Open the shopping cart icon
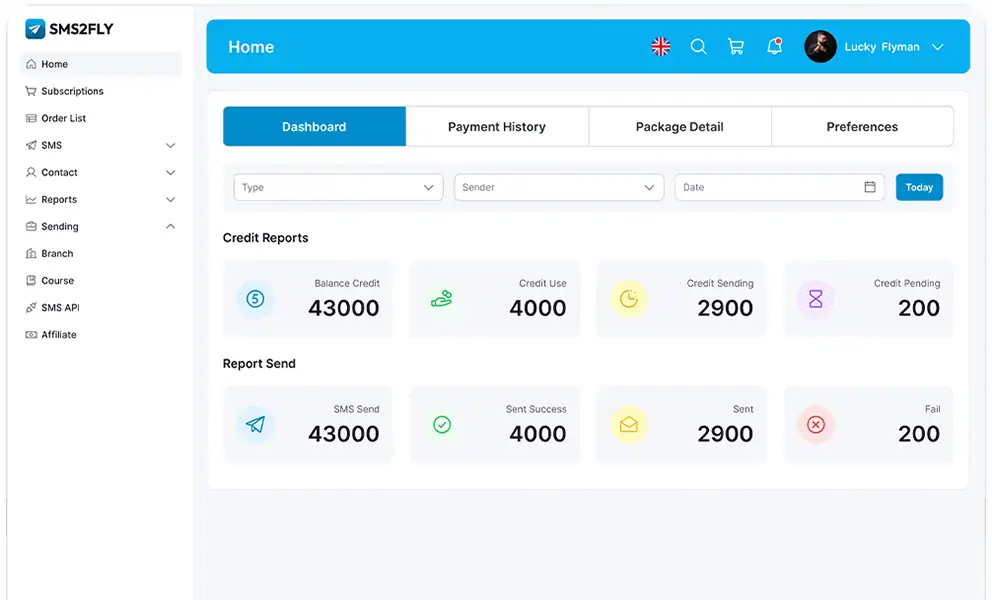This screenshot has height=600, width=992. [x=736, y=47]
